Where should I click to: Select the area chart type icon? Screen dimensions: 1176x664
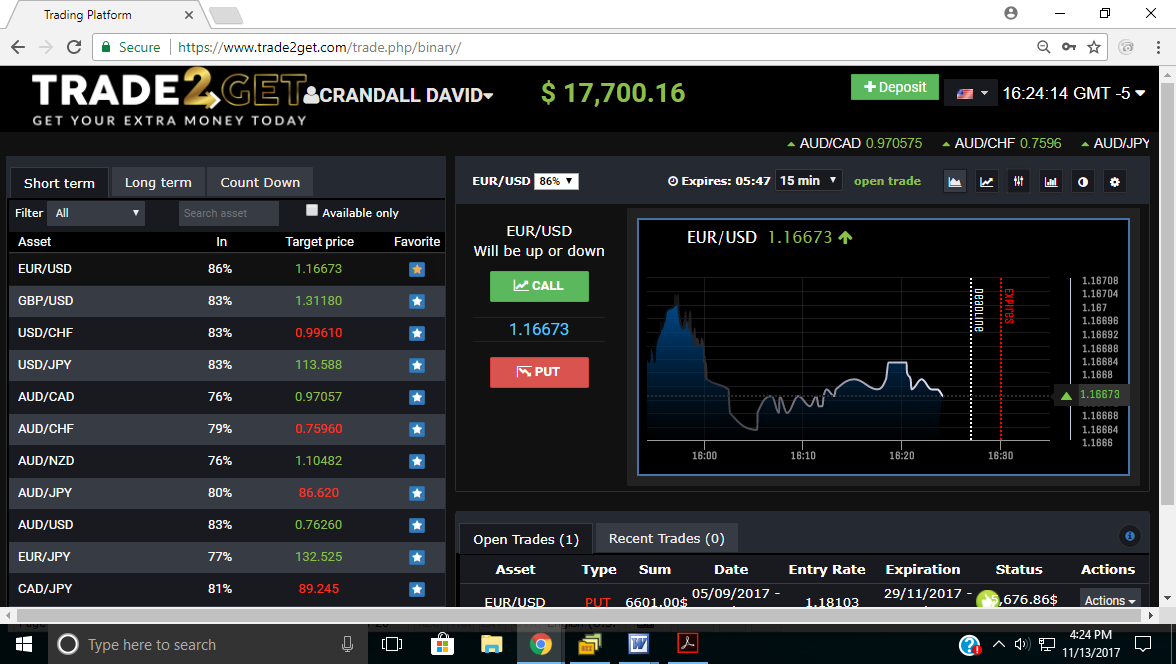(x=955, y=182)
